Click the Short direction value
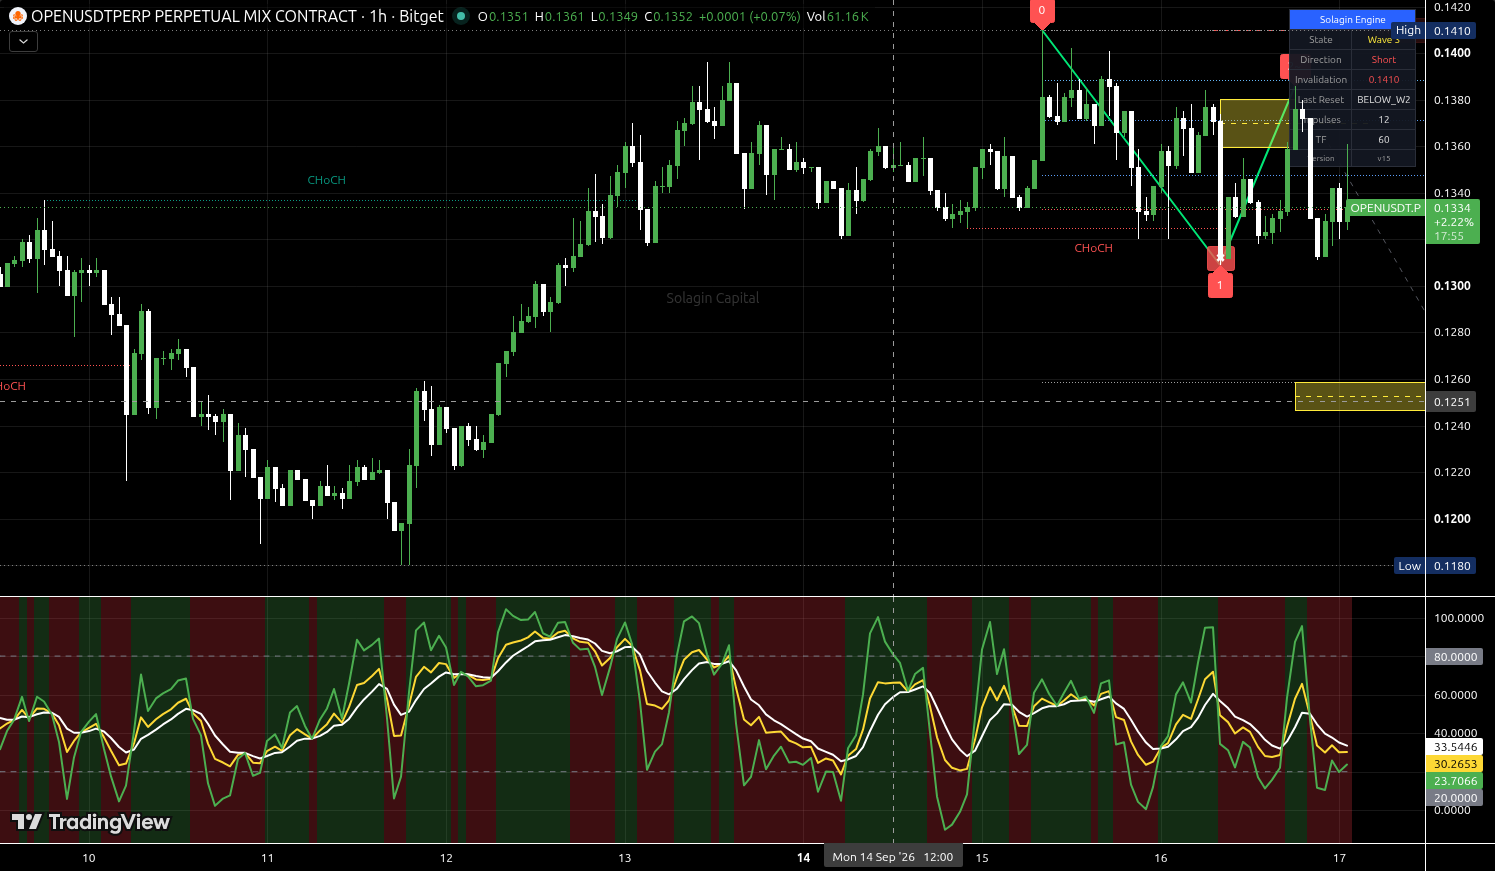This screenshot has width=1495, height=871. [1384, 60]
